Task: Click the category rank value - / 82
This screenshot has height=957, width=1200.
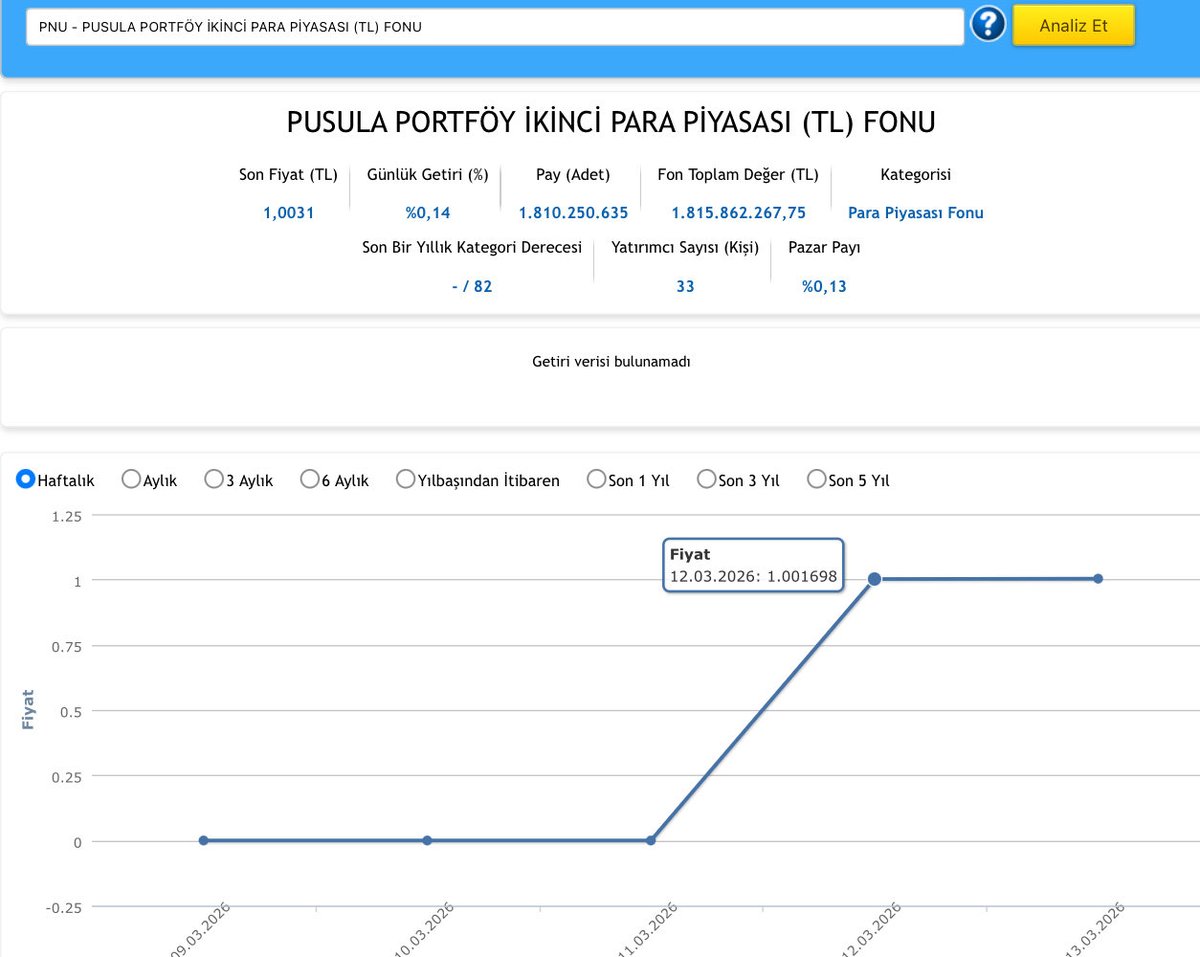Action: pos(472,286)
